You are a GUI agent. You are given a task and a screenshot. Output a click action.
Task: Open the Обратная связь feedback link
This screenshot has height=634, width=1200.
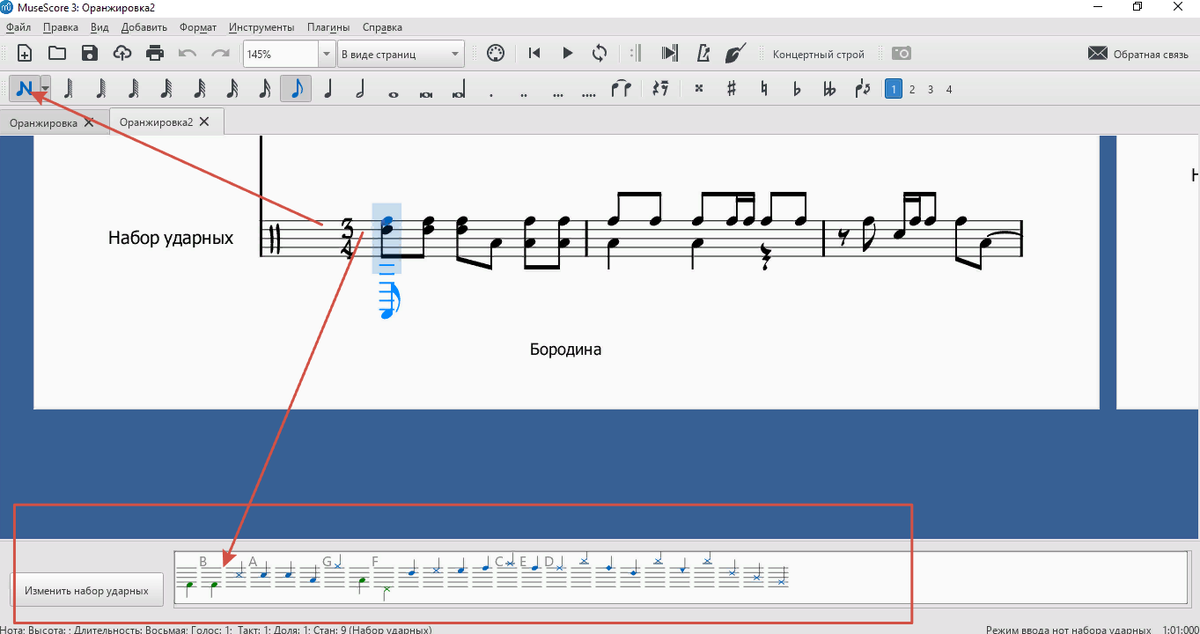click(x=1137, y=54)
